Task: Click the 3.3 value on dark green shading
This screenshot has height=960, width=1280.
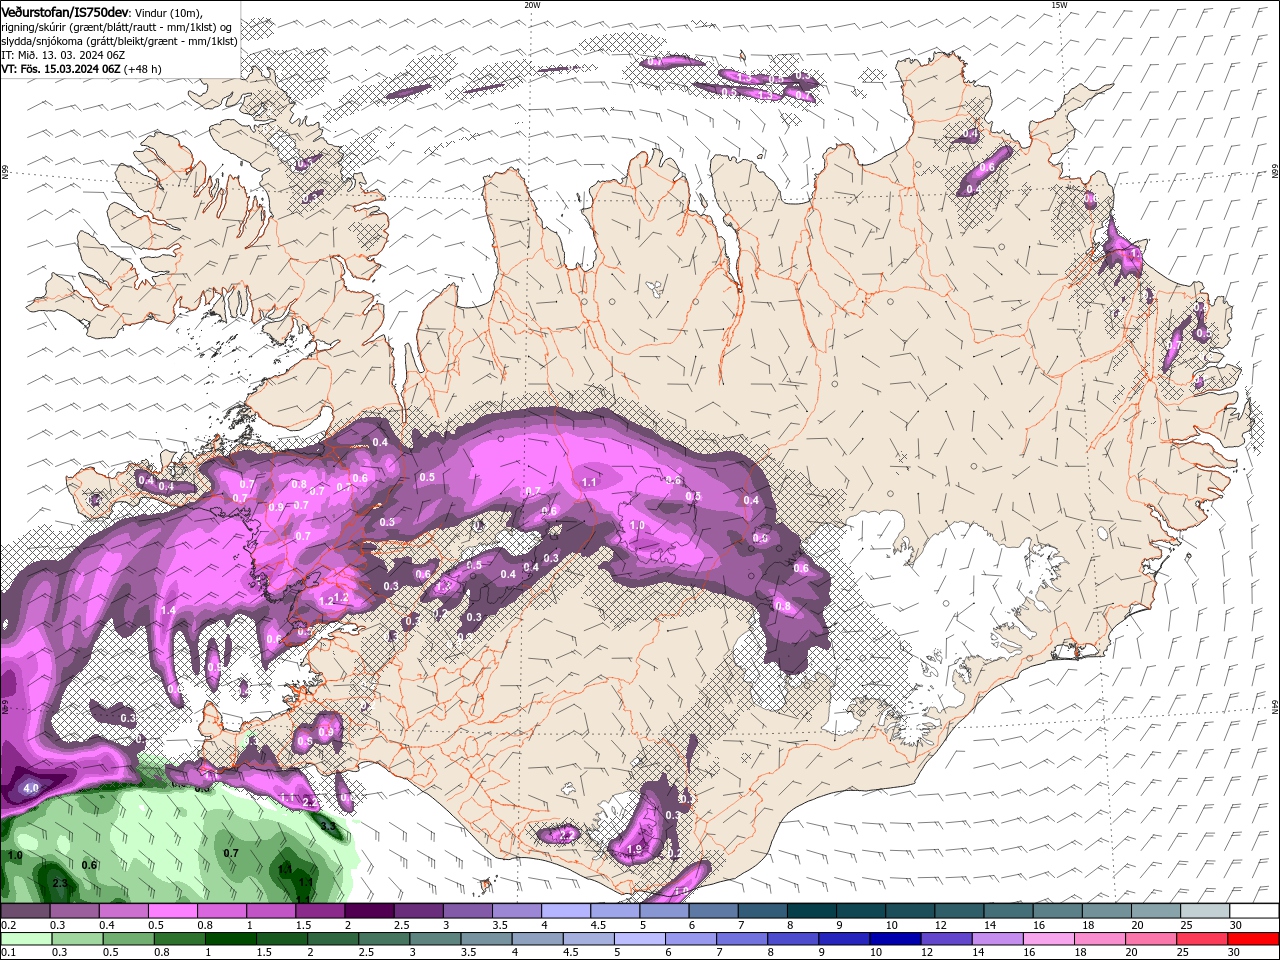Action: pyautogui.click(x=328, y=826)
